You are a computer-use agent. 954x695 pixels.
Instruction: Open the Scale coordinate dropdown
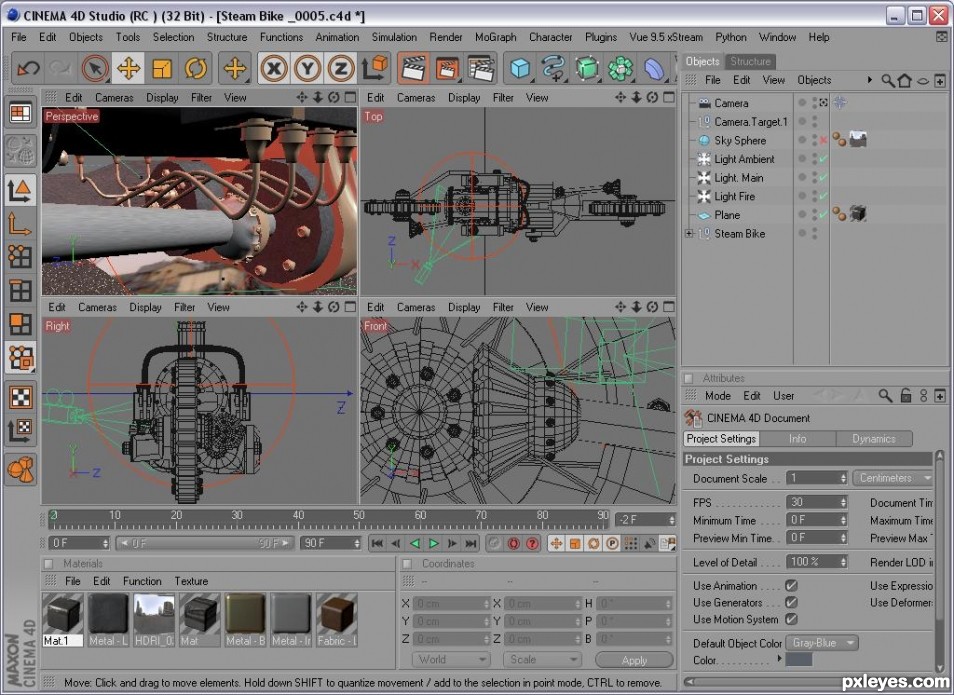pyautogui.click(x=541, y=660)
